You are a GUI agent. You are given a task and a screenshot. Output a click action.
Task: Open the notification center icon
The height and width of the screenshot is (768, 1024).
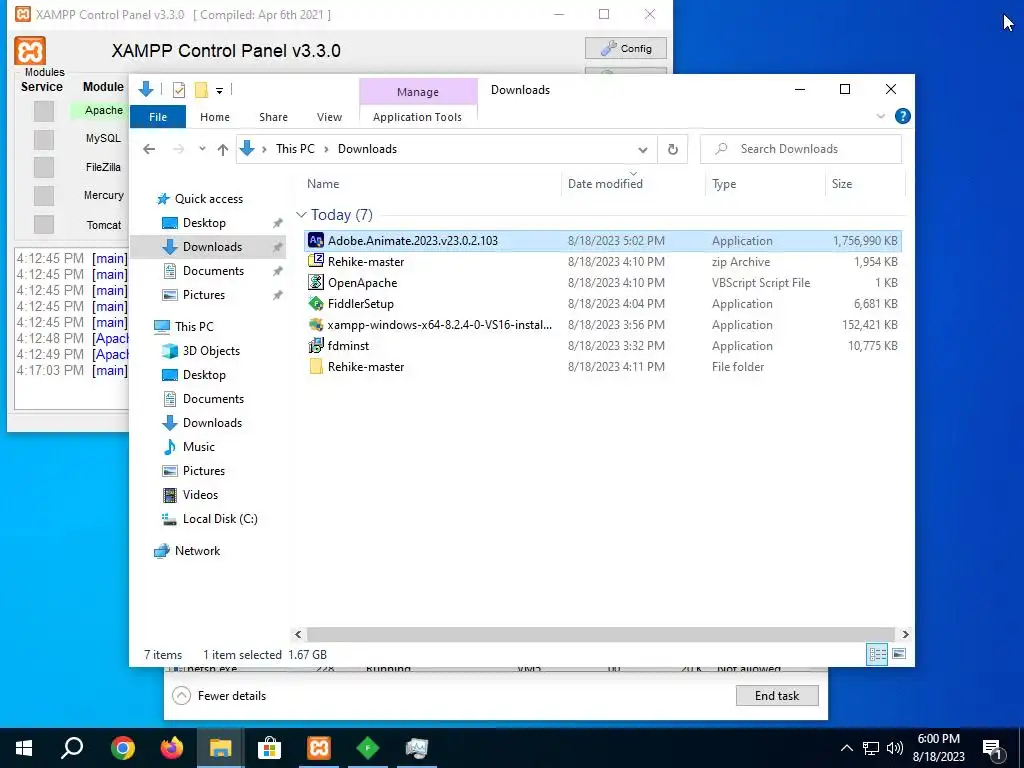993,749
